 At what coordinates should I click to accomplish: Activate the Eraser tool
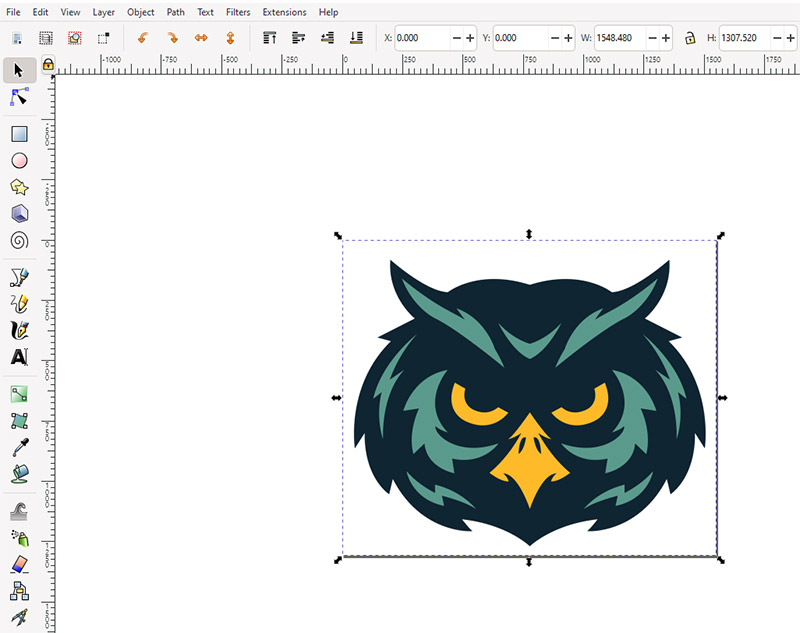click(x=19, y=565)
